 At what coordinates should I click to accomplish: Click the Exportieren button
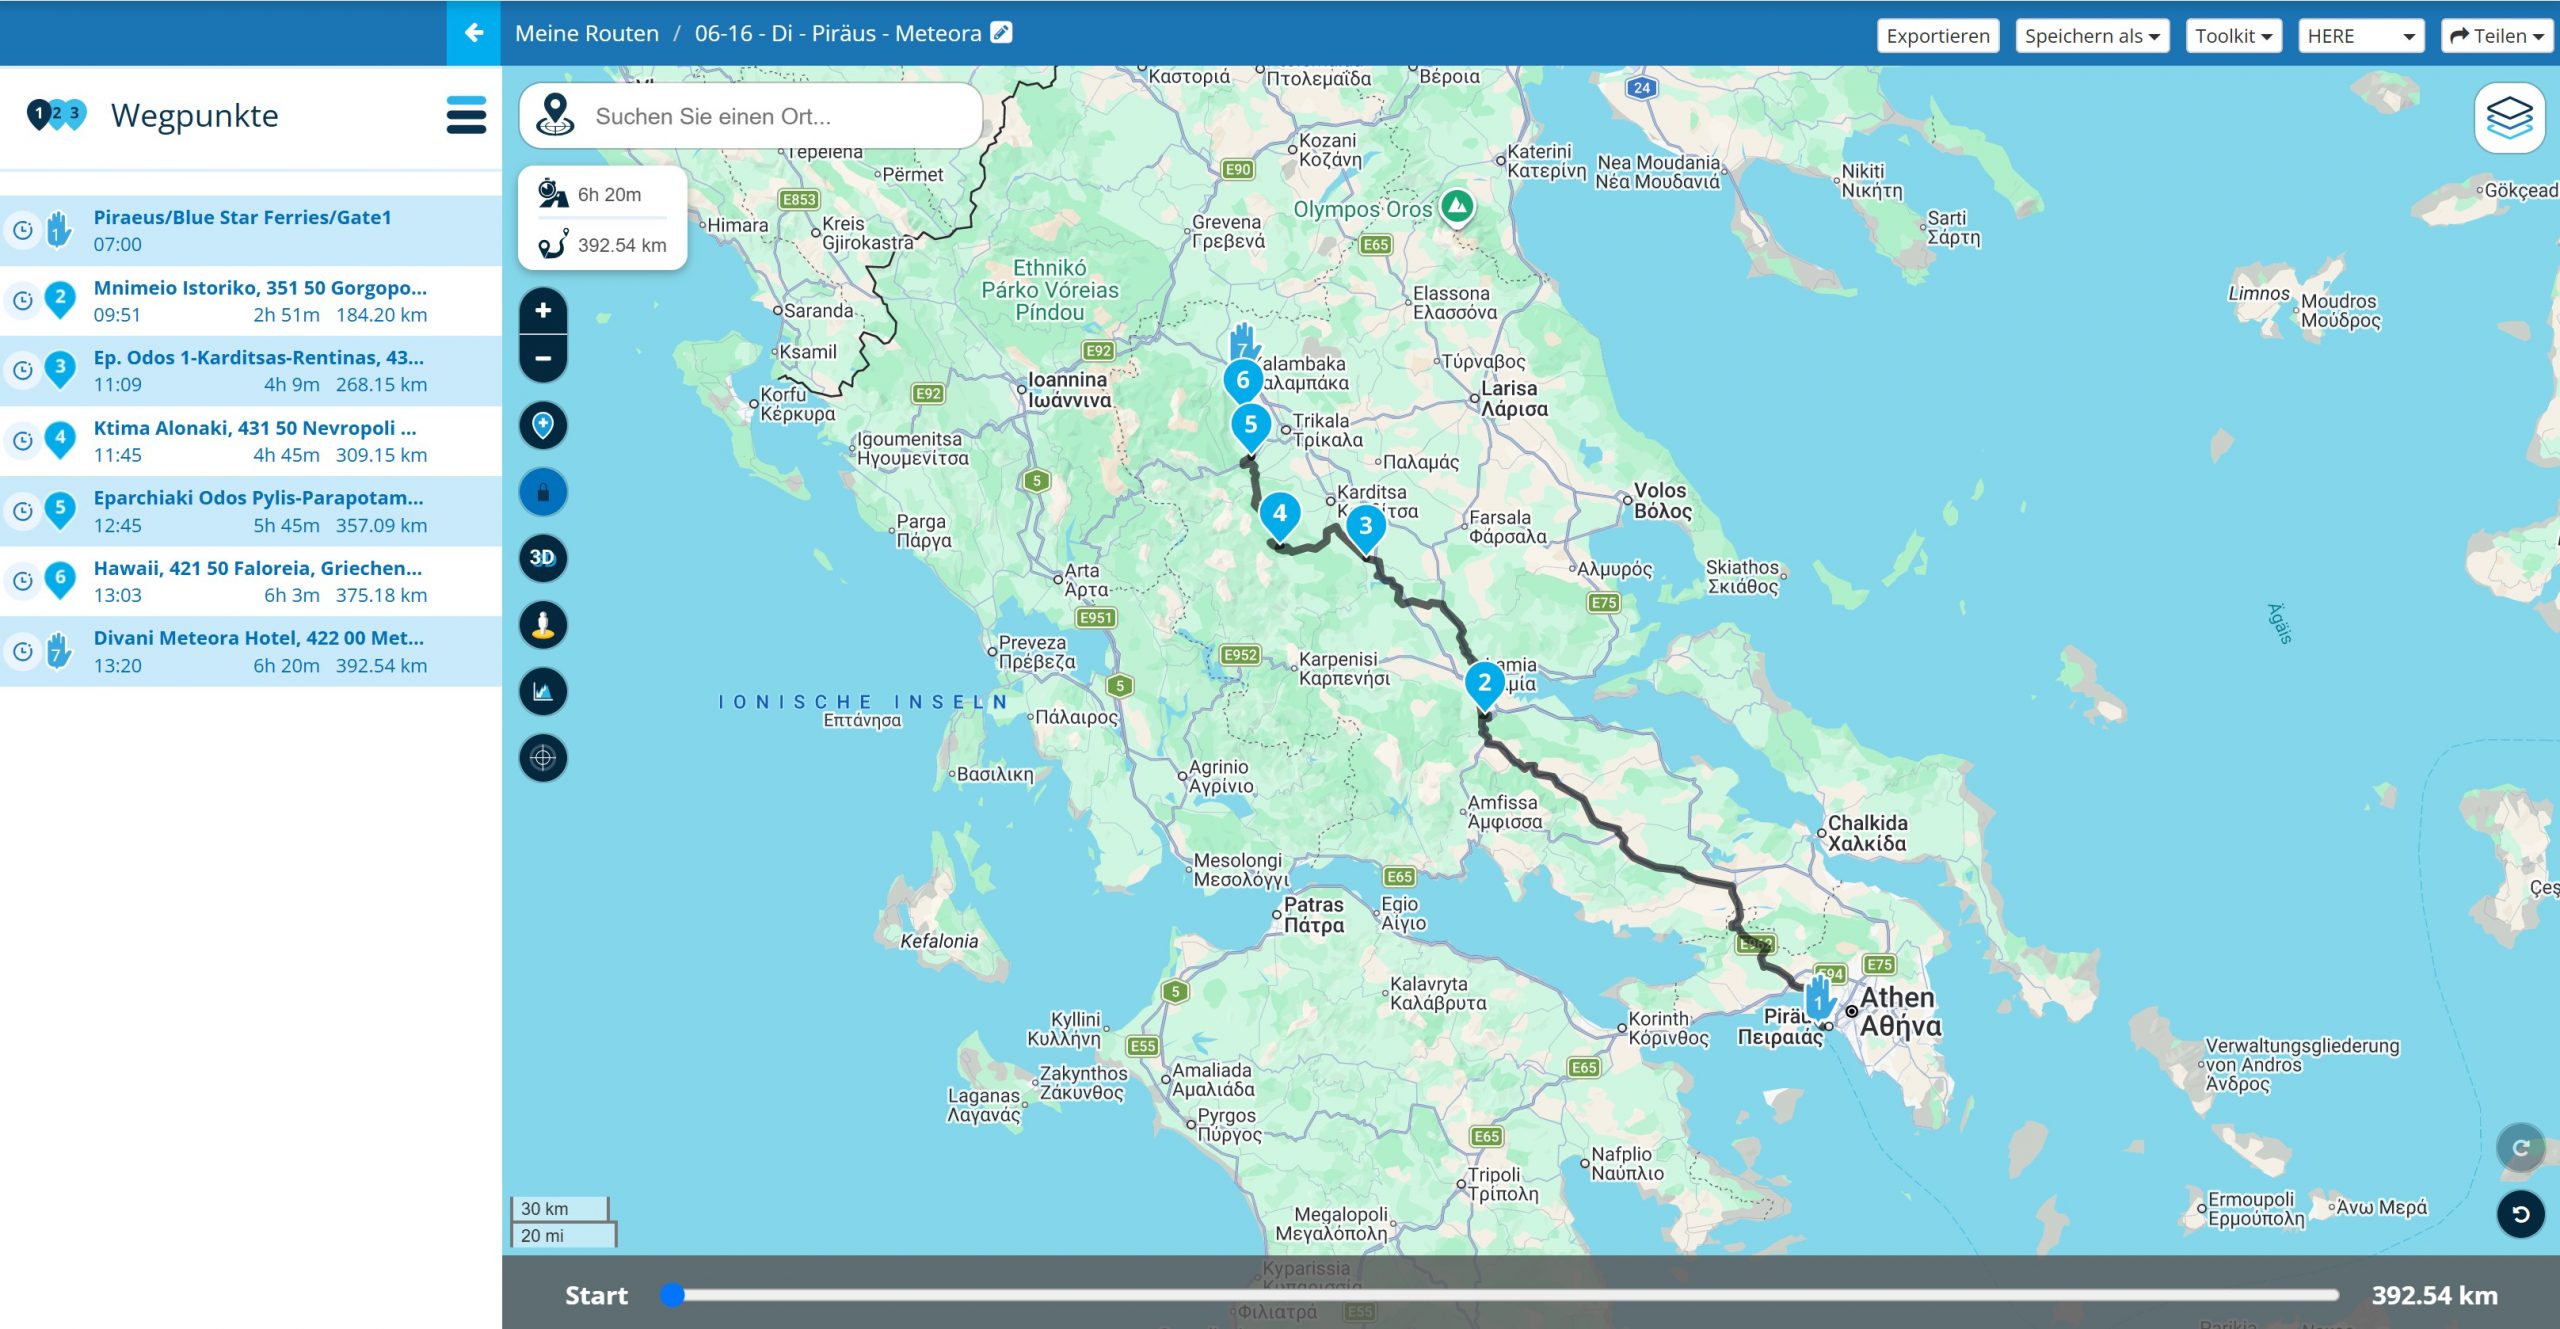pos(1937,36)
